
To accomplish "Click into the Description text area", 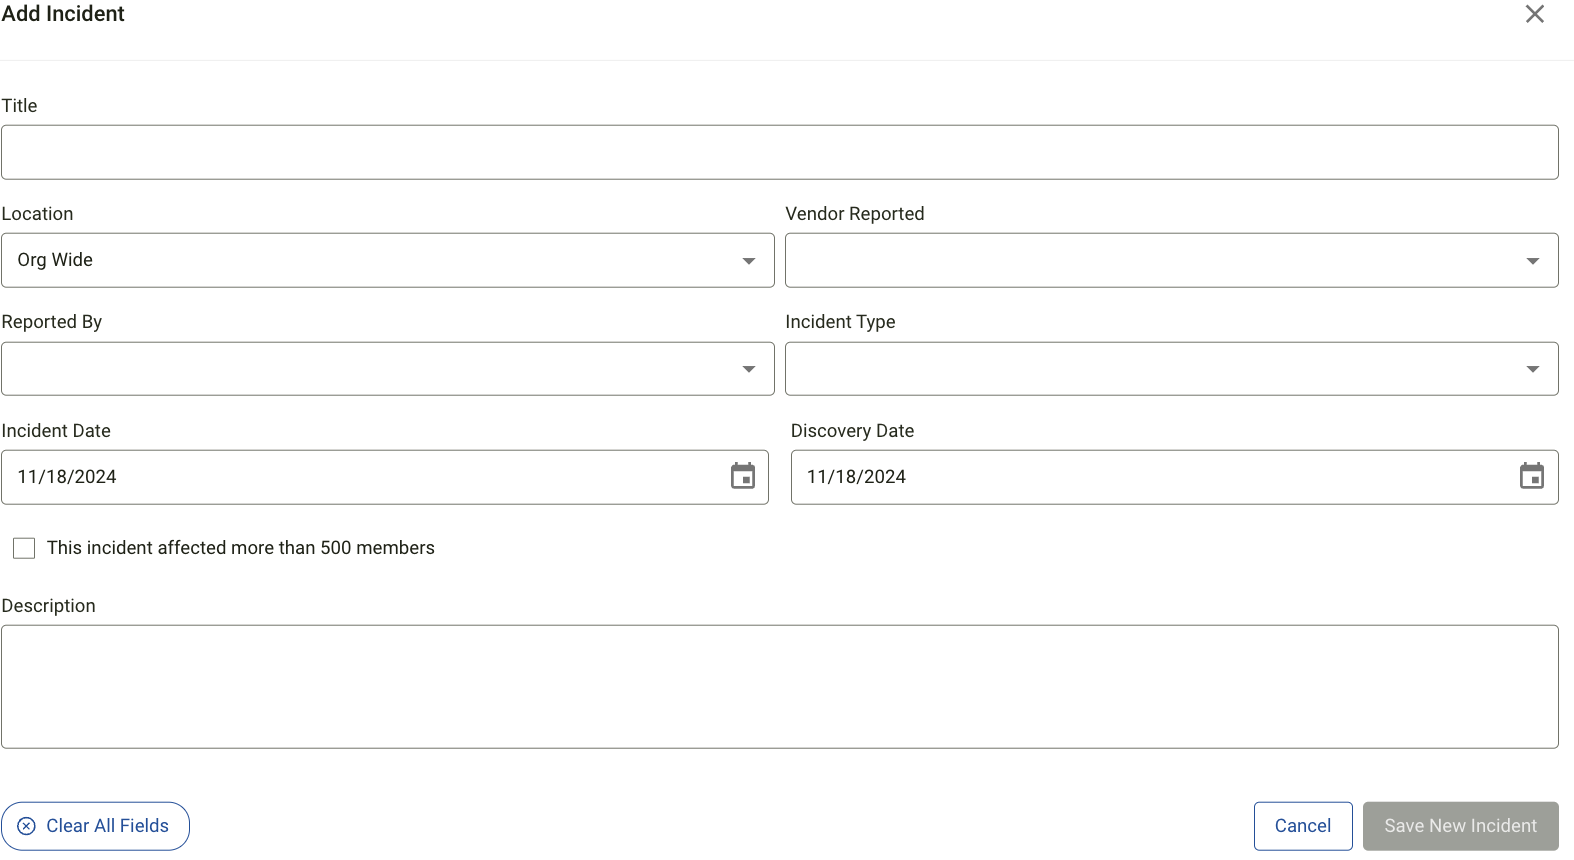I will [x=780, y=687].
